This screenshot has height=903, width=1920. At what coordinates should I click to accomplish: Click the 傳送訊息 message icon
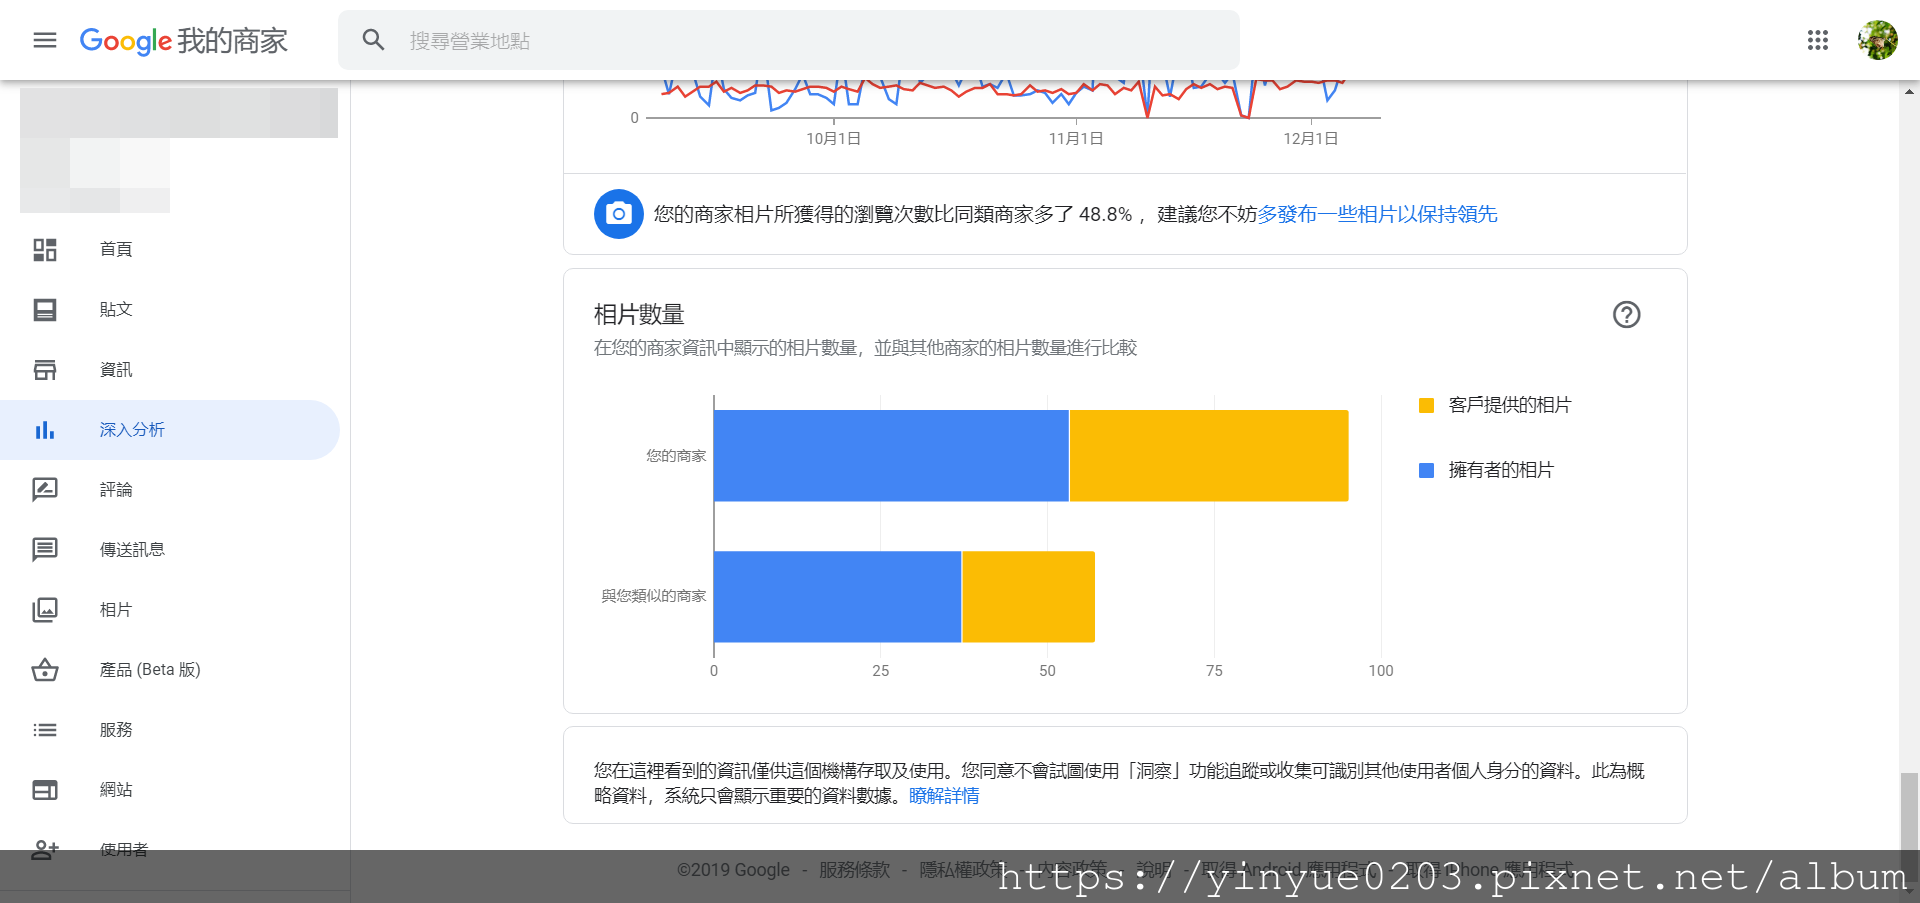45,550
